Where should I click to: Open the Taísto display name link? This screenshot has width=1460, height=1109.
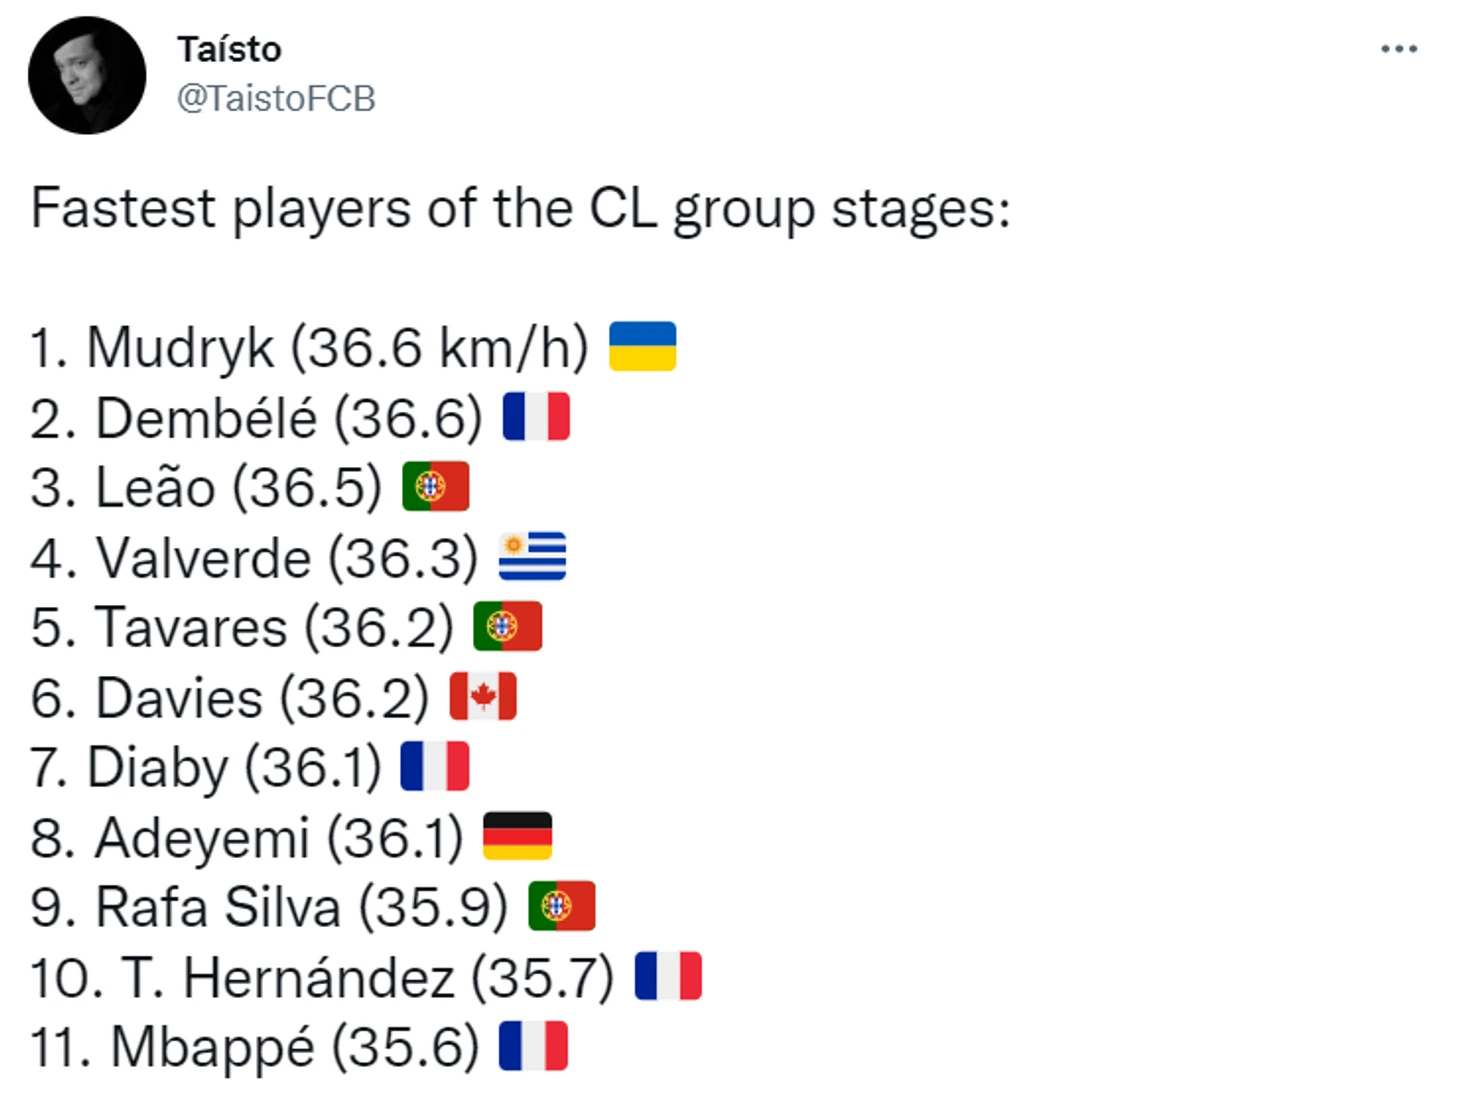pos(229,49)
